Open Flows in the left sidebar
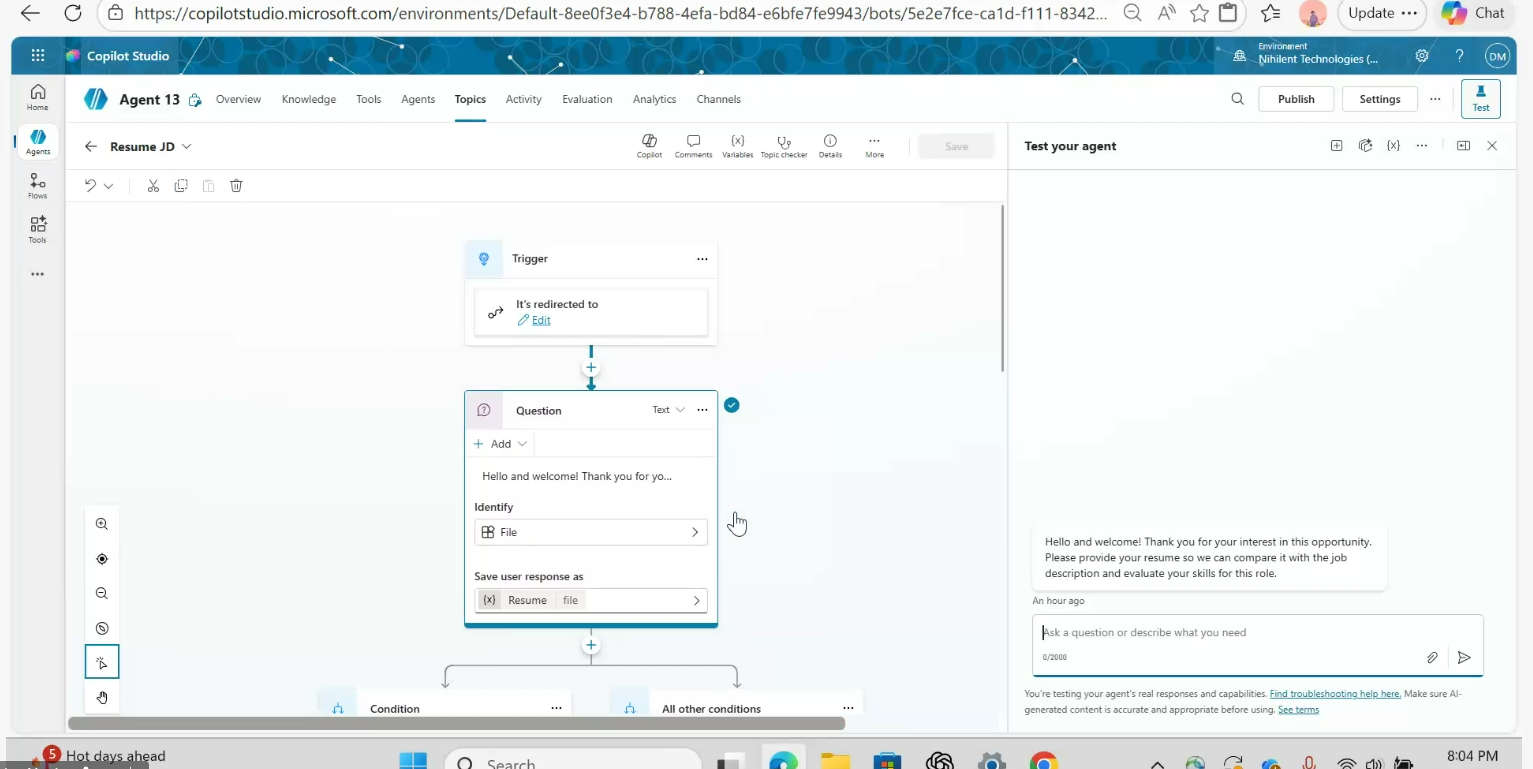 click(37, 185)
